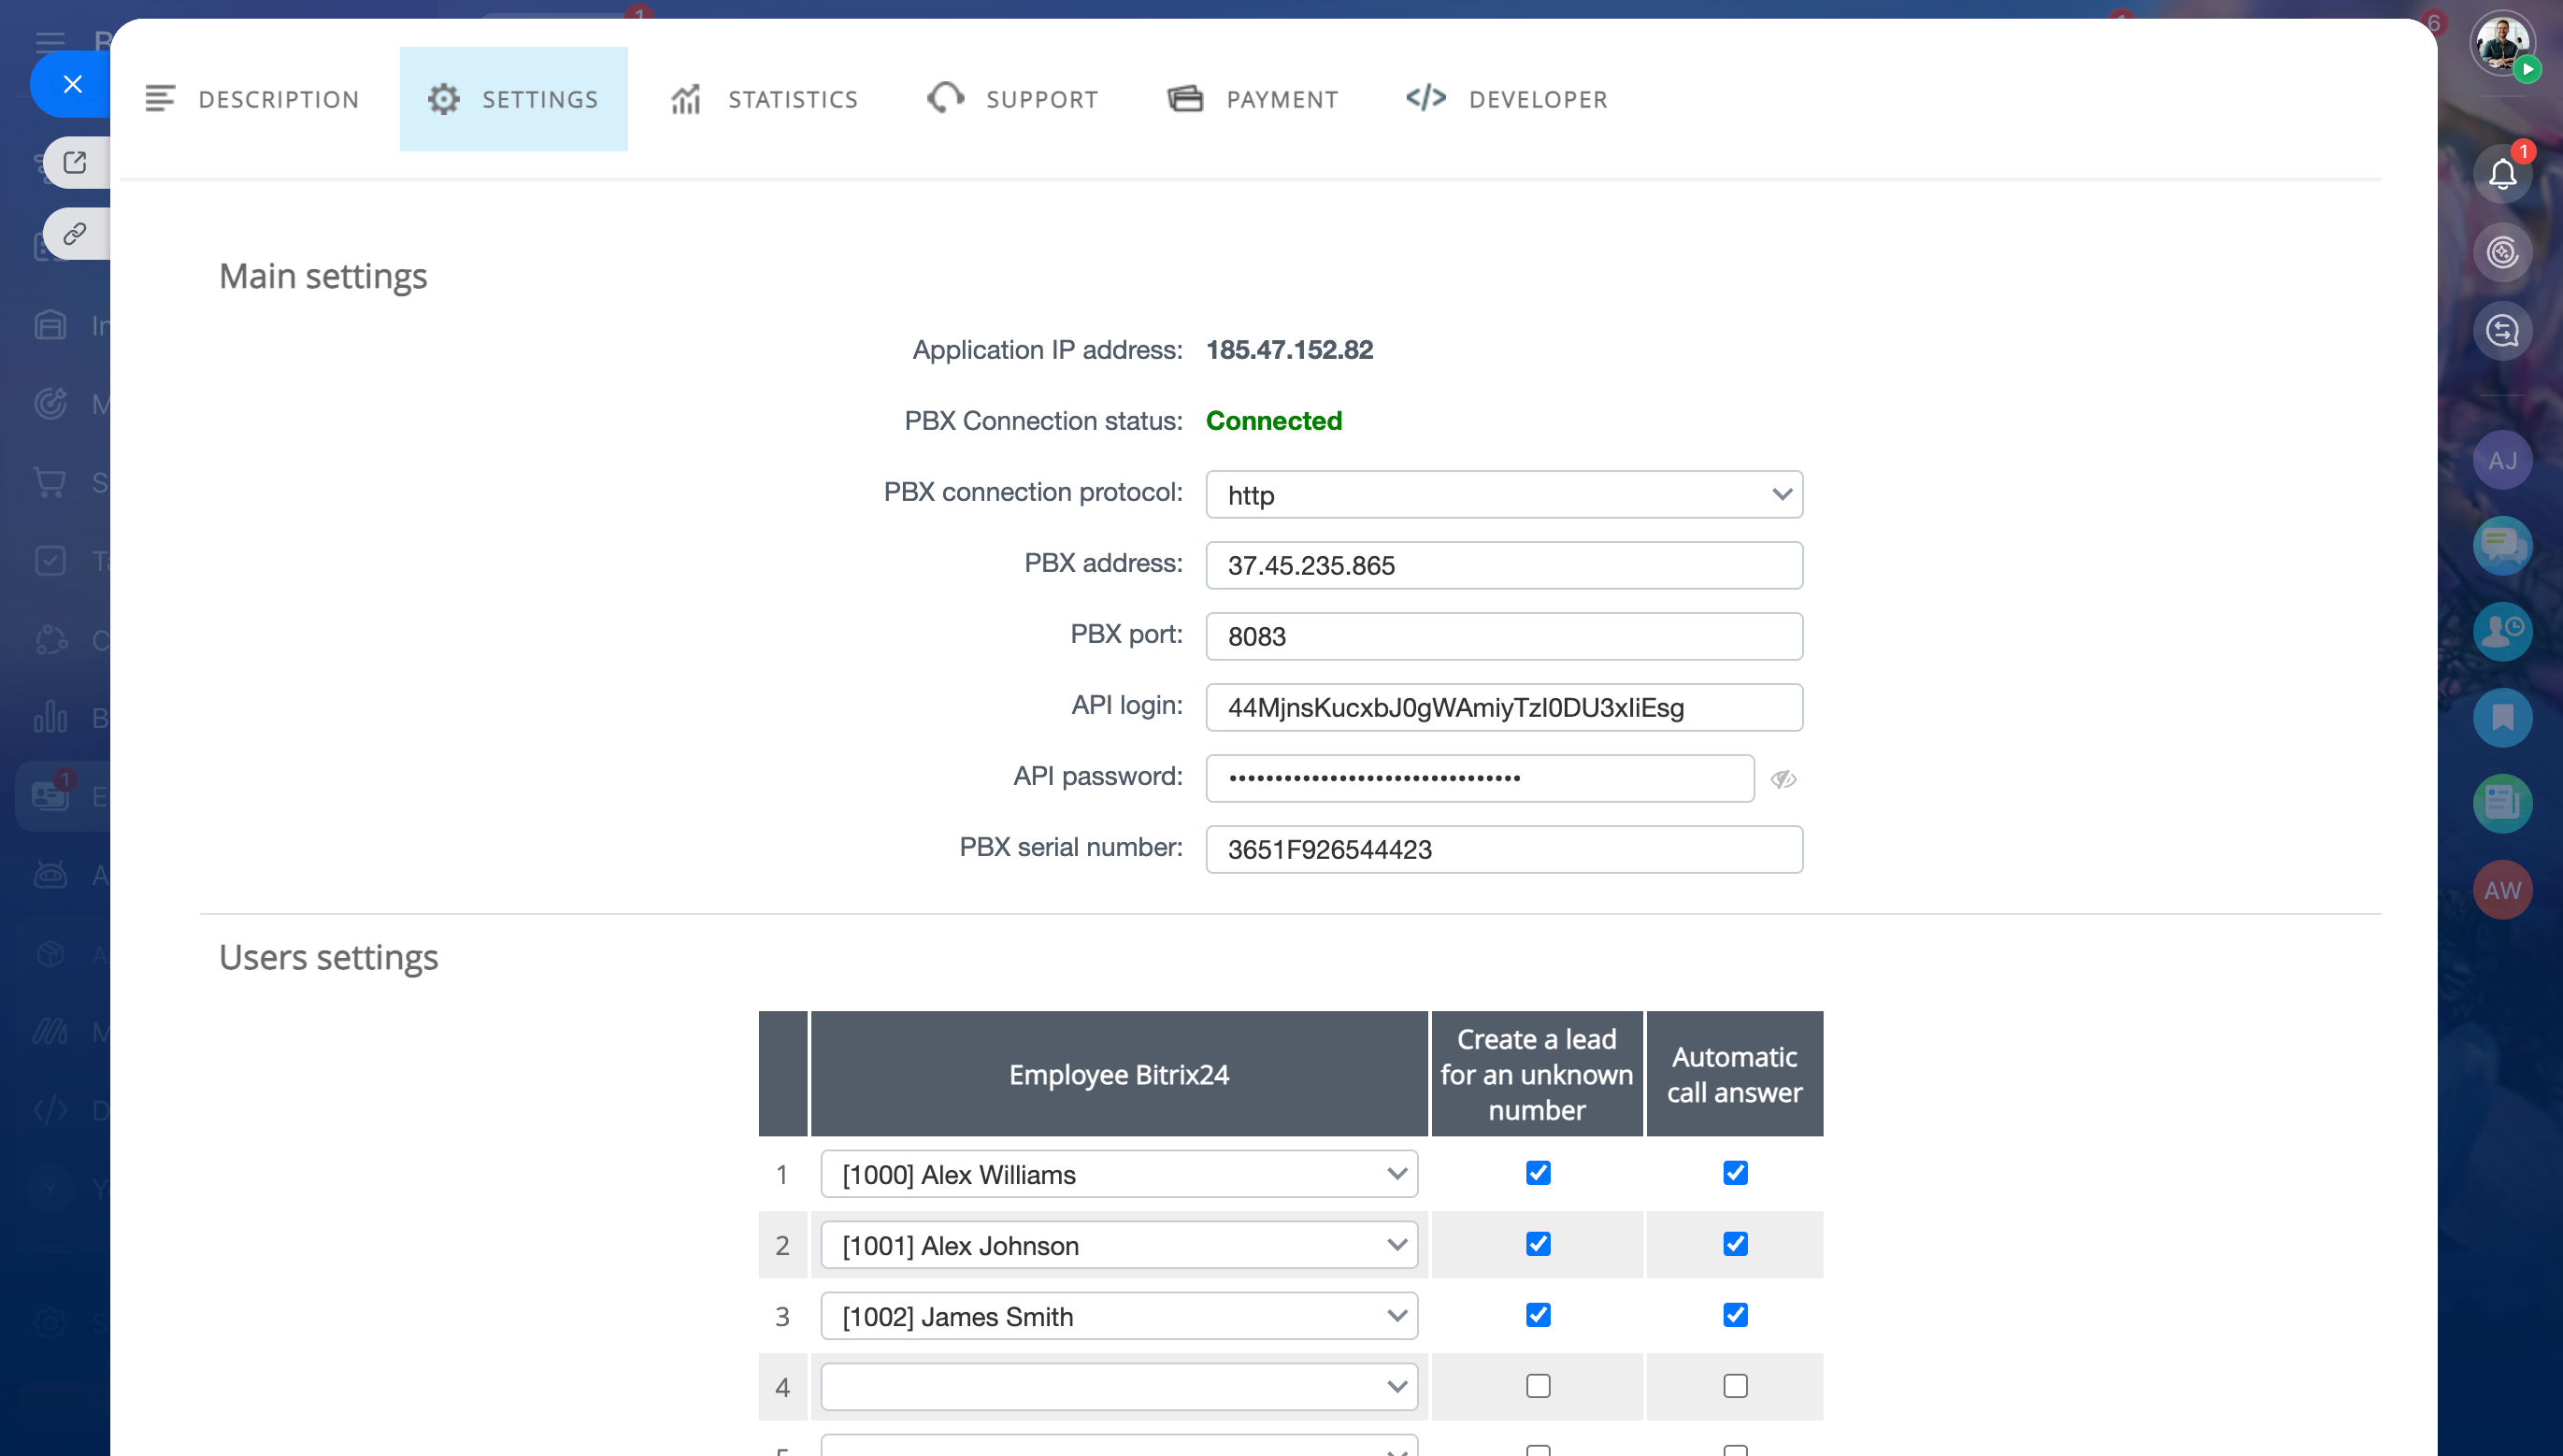Disable Automatic call answer for James Smith
2563x1456 pixels.
coord(1735,1315)
